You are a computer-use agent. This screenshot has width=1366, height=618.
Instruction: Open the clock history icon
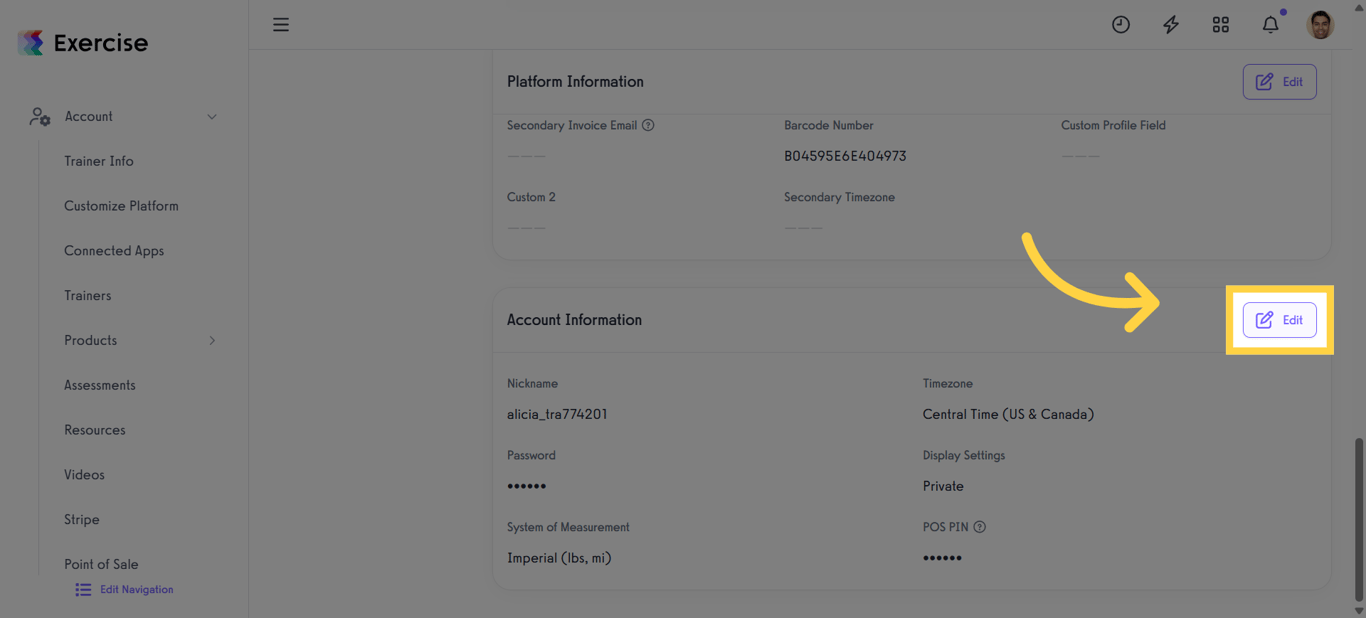pos(1121,25)
